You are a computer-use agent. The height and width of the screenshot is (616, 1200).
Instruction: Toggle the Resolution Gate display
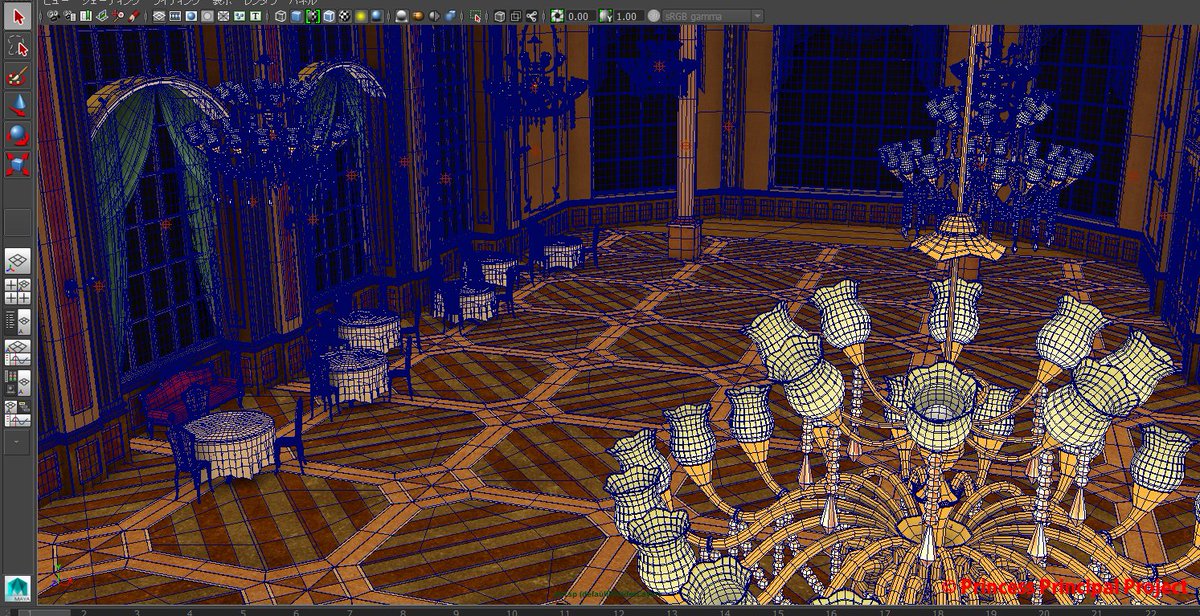tap(191, 16)
